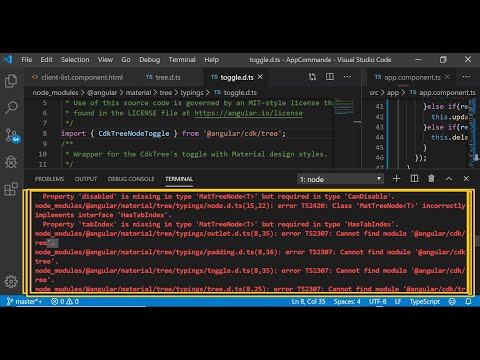Open the Extensions view icon
This screenshot has width=480, height=360.
tap(11, 189)
